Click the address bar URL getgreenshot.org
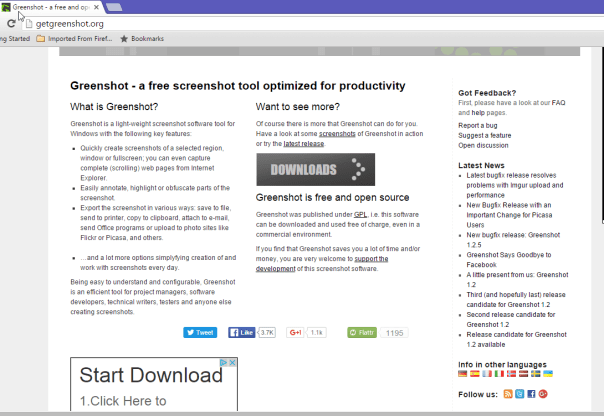Screen dimensions: 604x416 [x=70, y=24]
